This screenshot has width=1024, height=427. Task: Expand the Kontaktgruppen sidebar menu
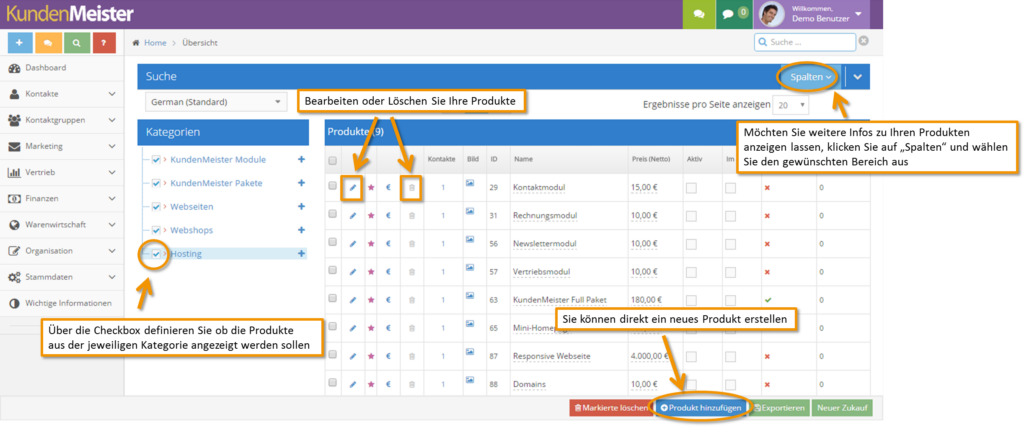[x=62, y=120]
